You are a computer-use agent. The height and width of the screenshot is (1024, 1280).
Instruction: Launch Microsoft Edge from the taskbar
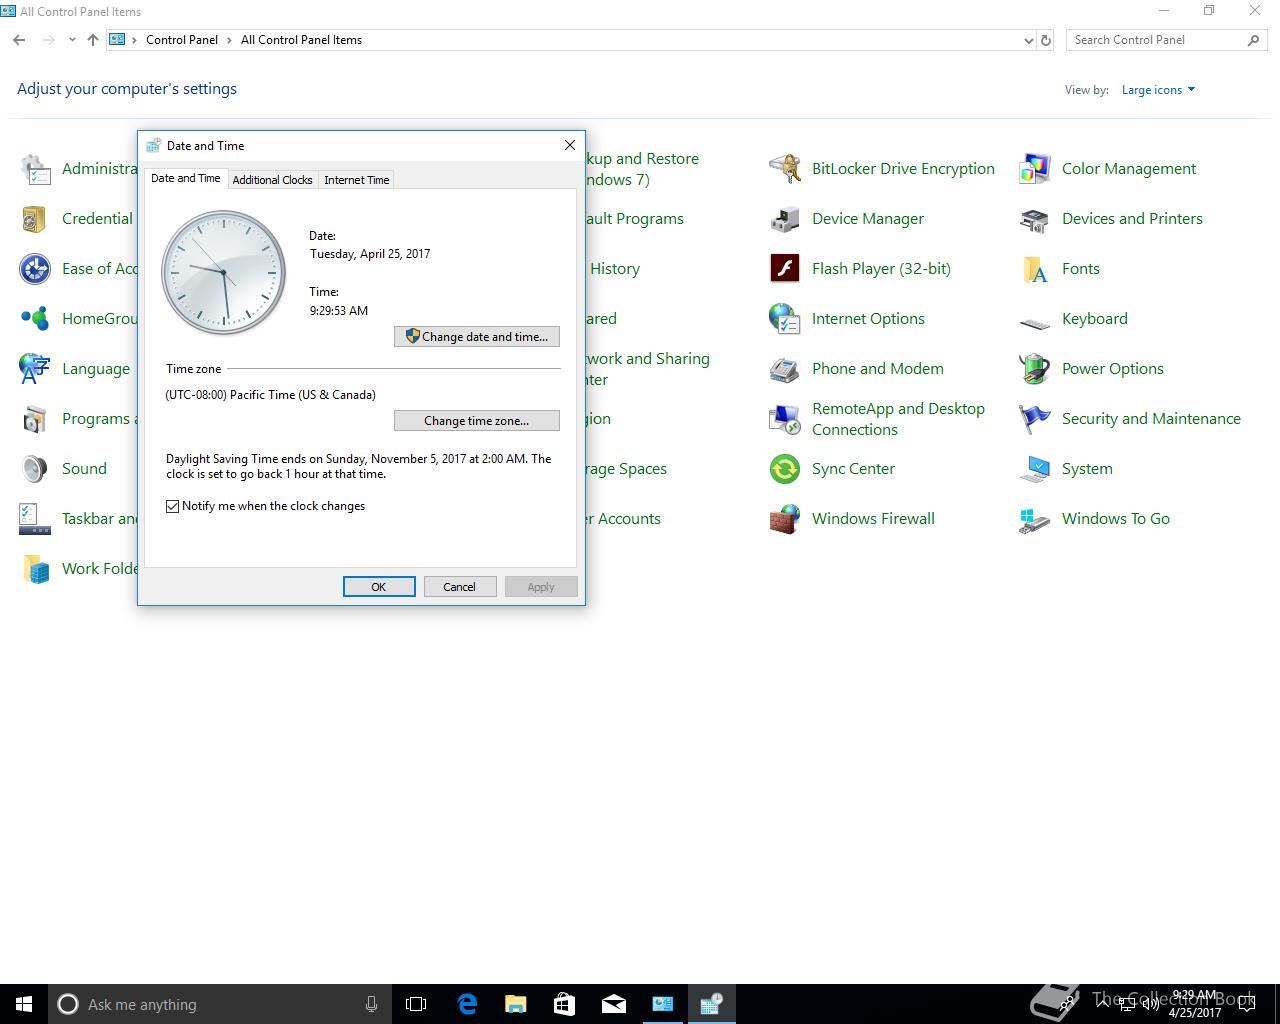pos(467,1004)
